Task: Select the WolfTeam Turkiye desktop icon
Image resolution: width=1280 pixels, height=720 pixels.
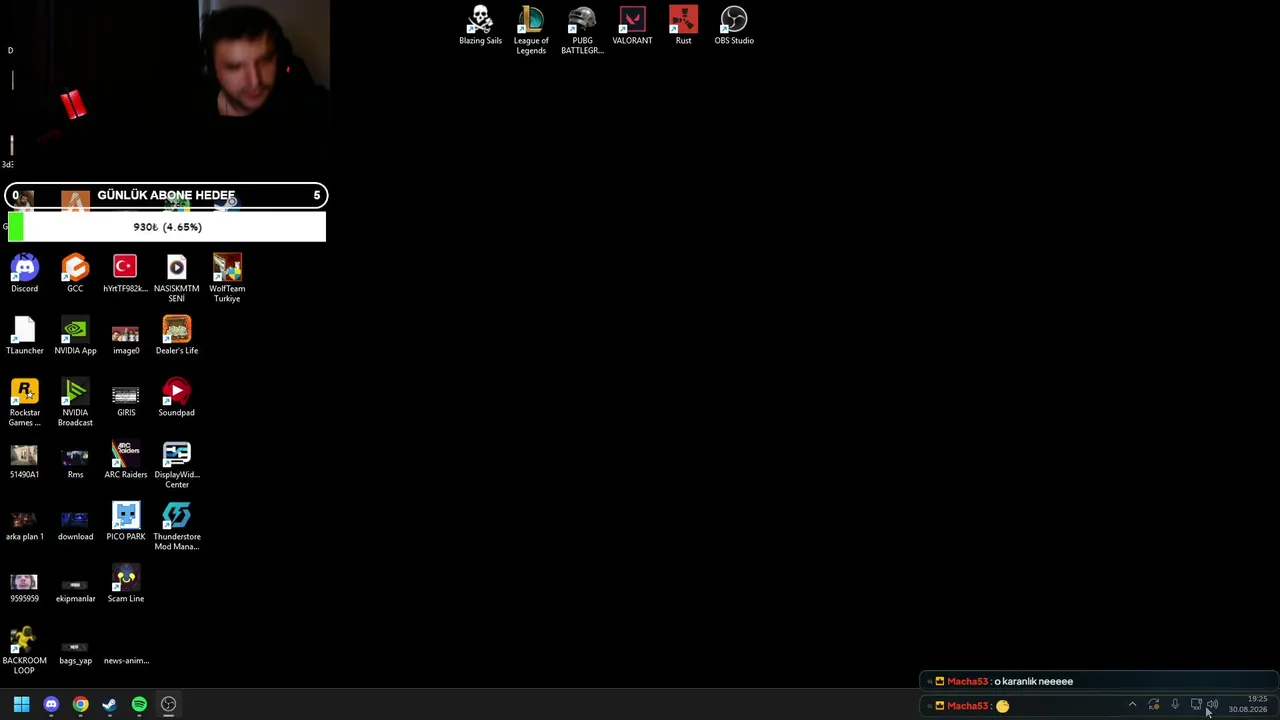Action: click(x=227, y=279)
